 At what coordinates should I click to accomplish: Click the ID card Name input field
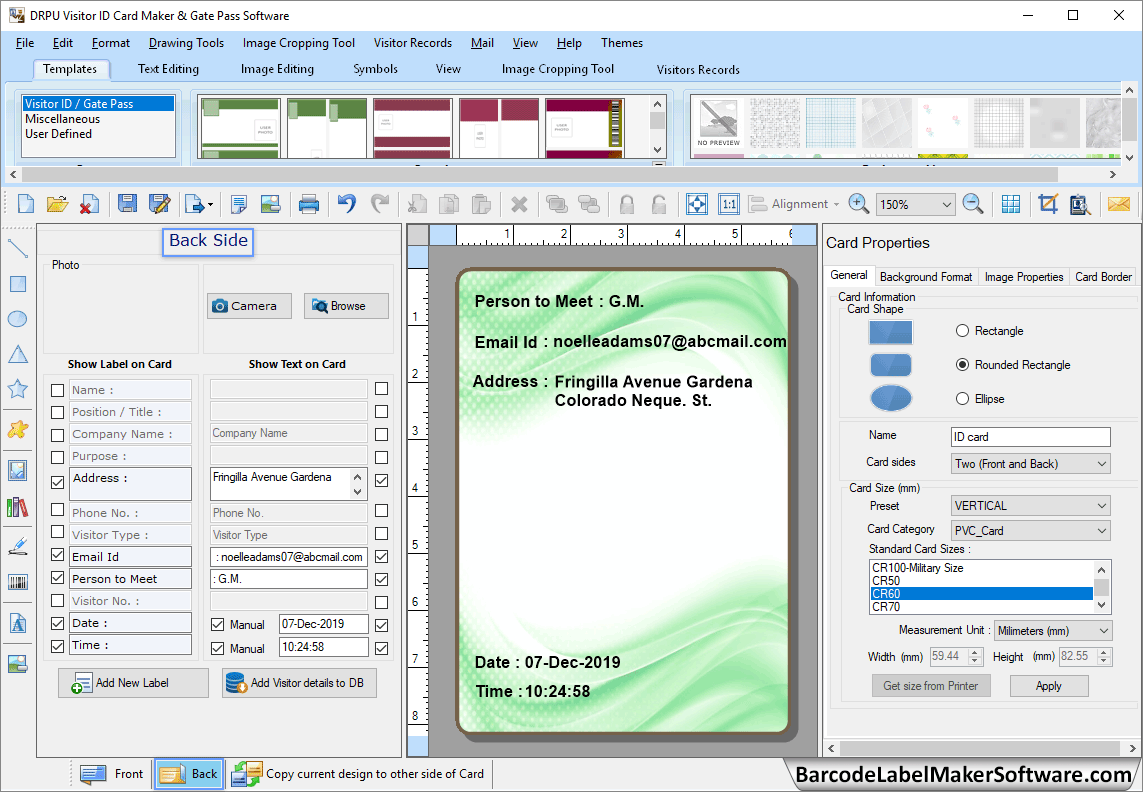click(1031, 437)
